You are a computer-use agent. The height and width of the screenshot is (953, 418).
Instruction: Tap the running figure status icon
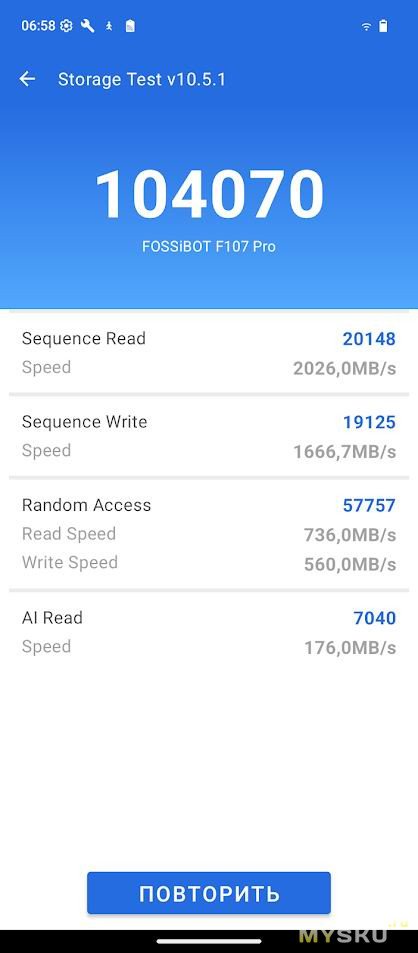(109, 26)
